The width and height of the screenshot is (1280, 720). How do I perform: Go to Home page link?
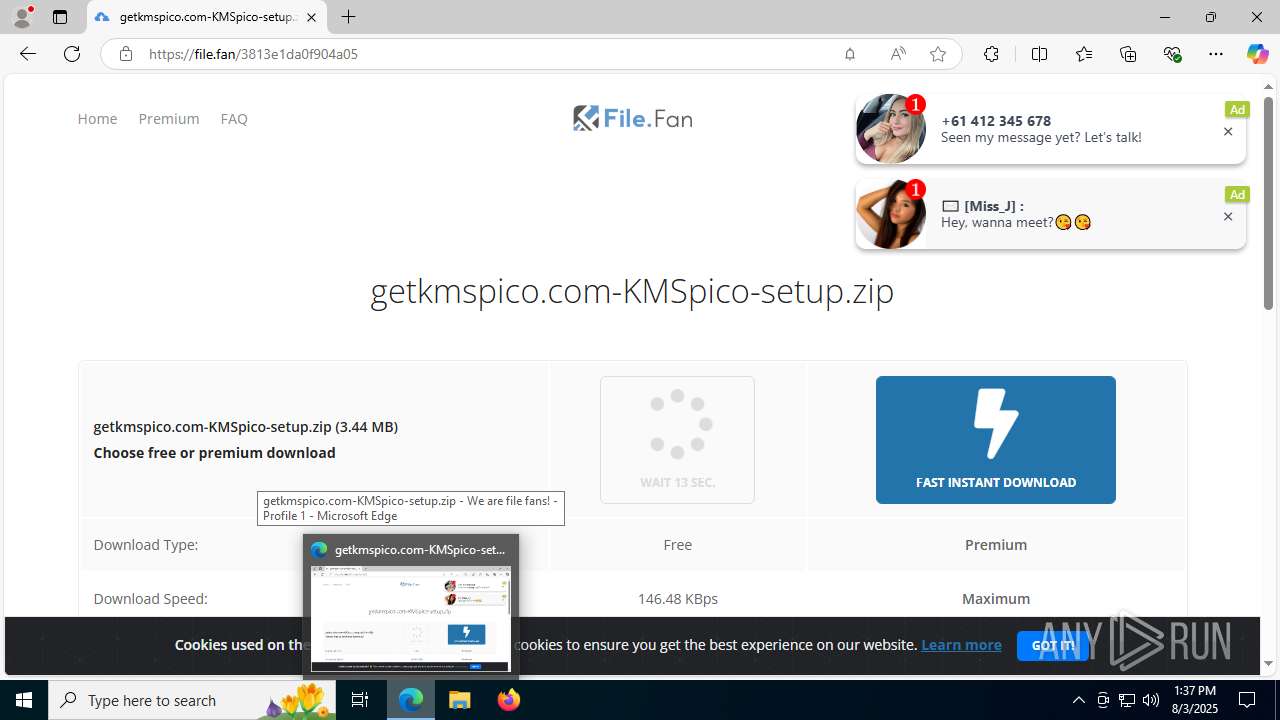coord(97,118)
